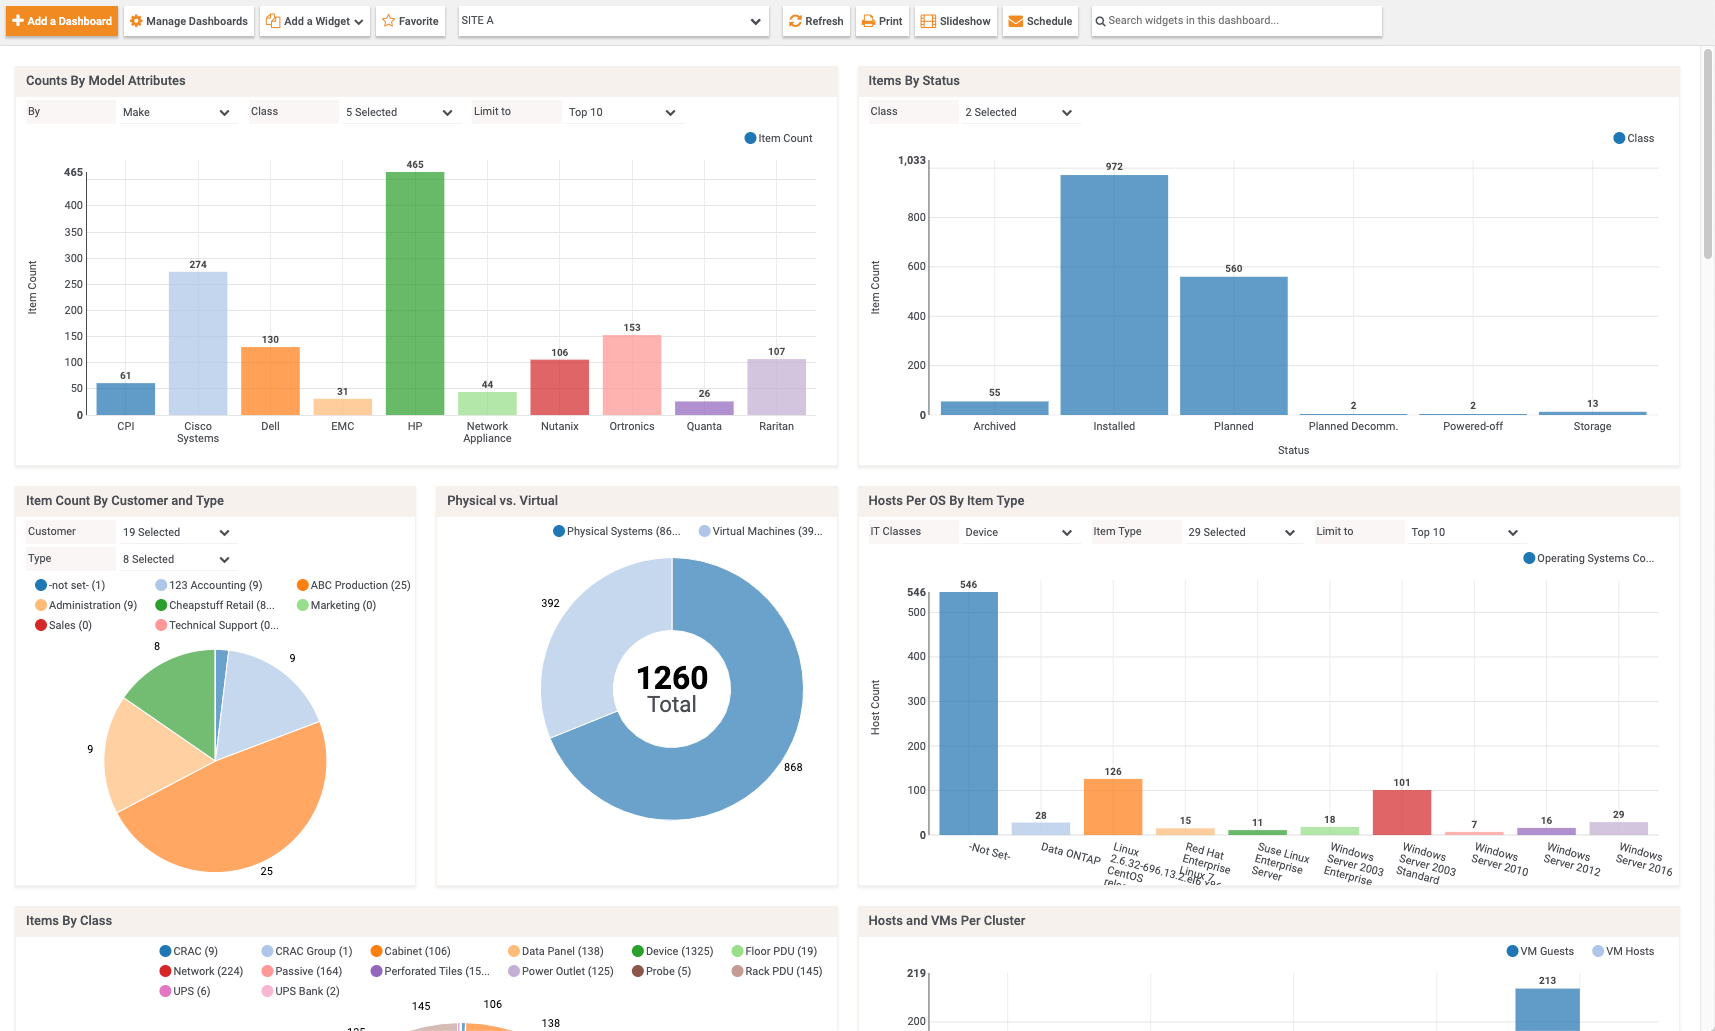This screenshot has height=1031, width=1715.
Task: Expand the Item Type 29 Selected dropdown
Action: [x=1242, y=532]
